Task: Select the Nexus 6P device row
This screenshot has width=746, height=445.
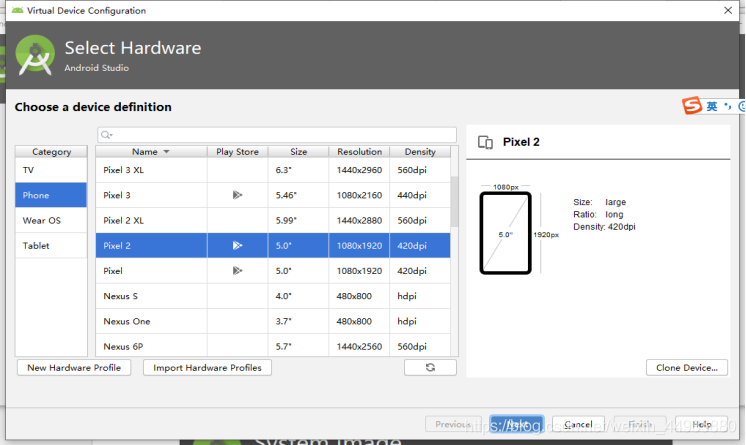Action: [x=273, y=346]
